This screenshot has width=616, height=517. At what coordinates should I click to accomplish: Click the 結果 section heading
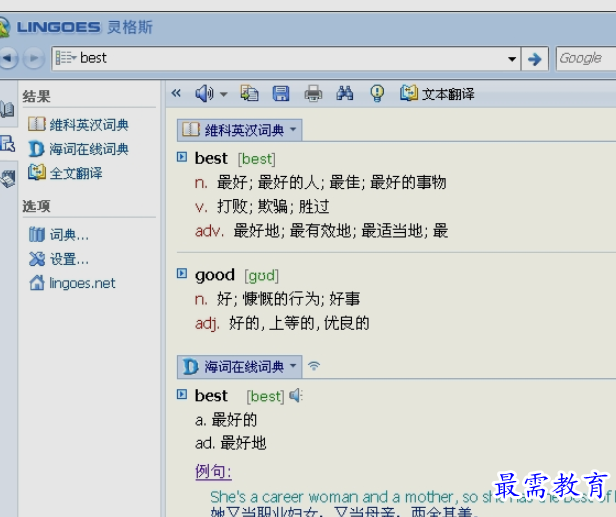tap(37, 96)
